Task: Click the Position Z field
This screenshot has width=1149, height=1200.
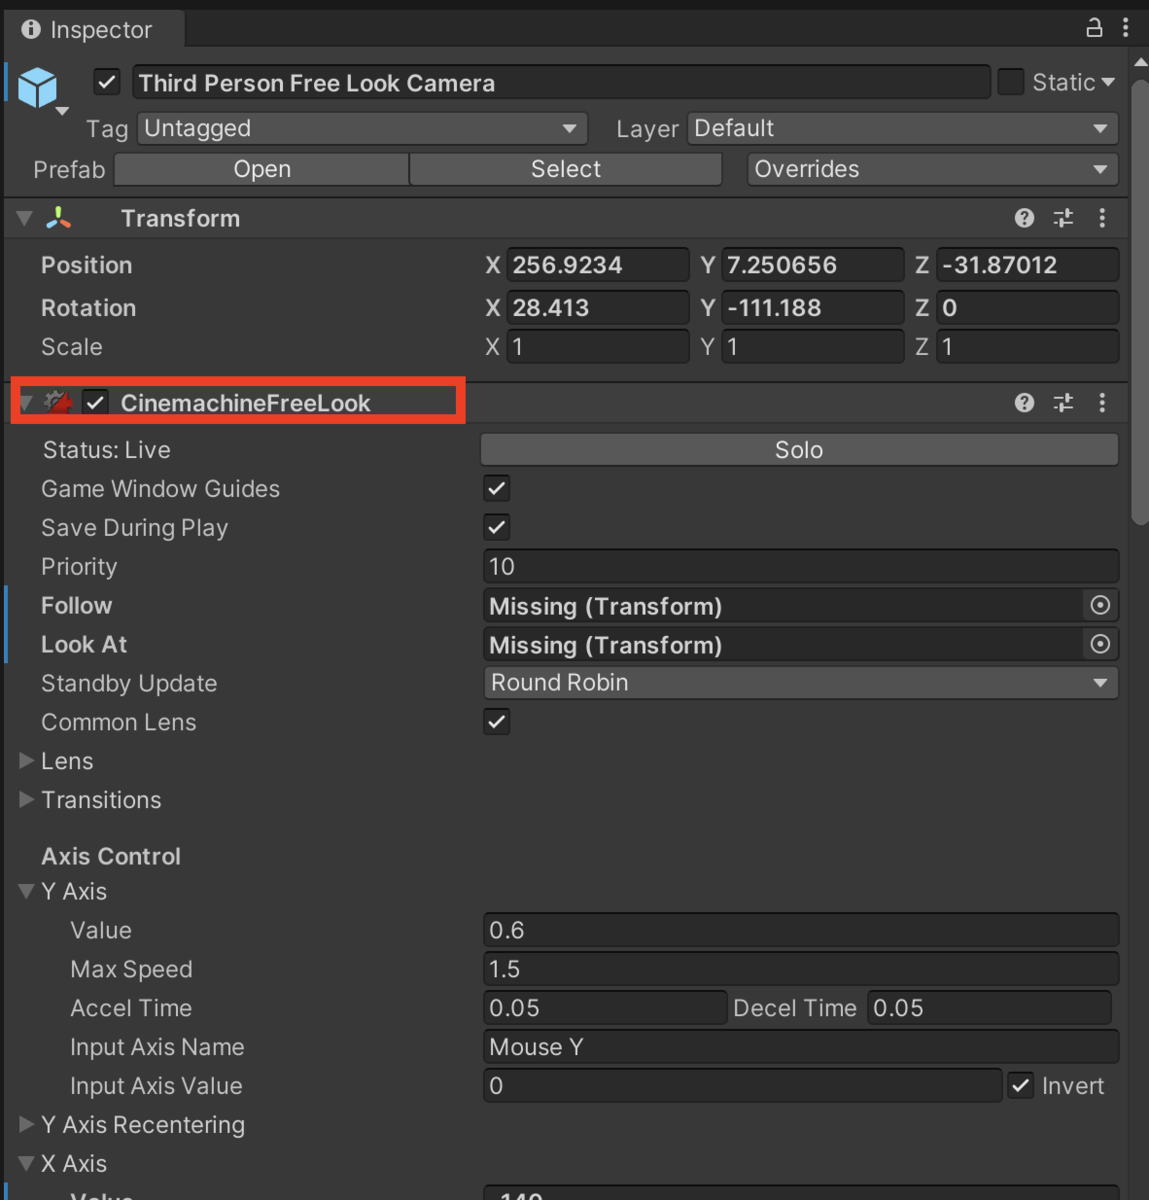Action: [x=1027, y=265]
